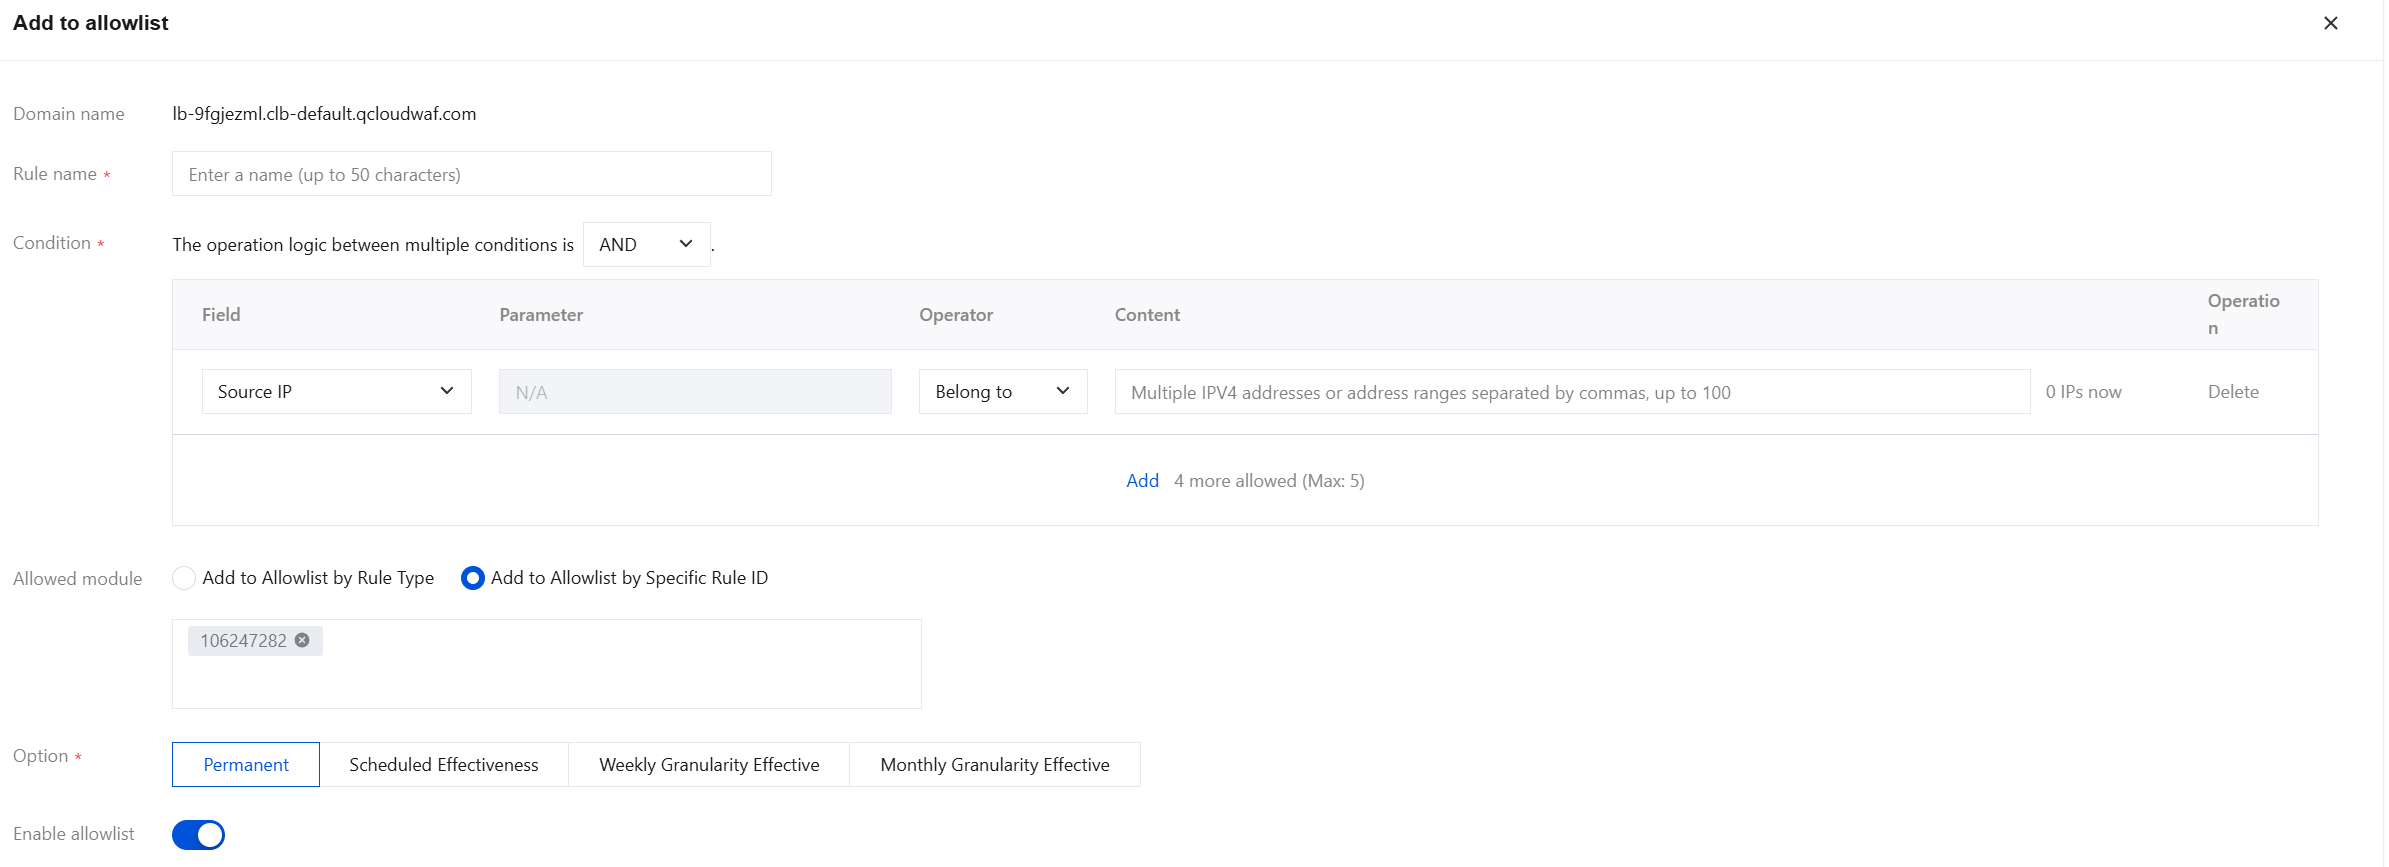This screenshot has width=2389, height=867.
Task: Close the Add to allowlist dialog
Action: pos(2330,23)
